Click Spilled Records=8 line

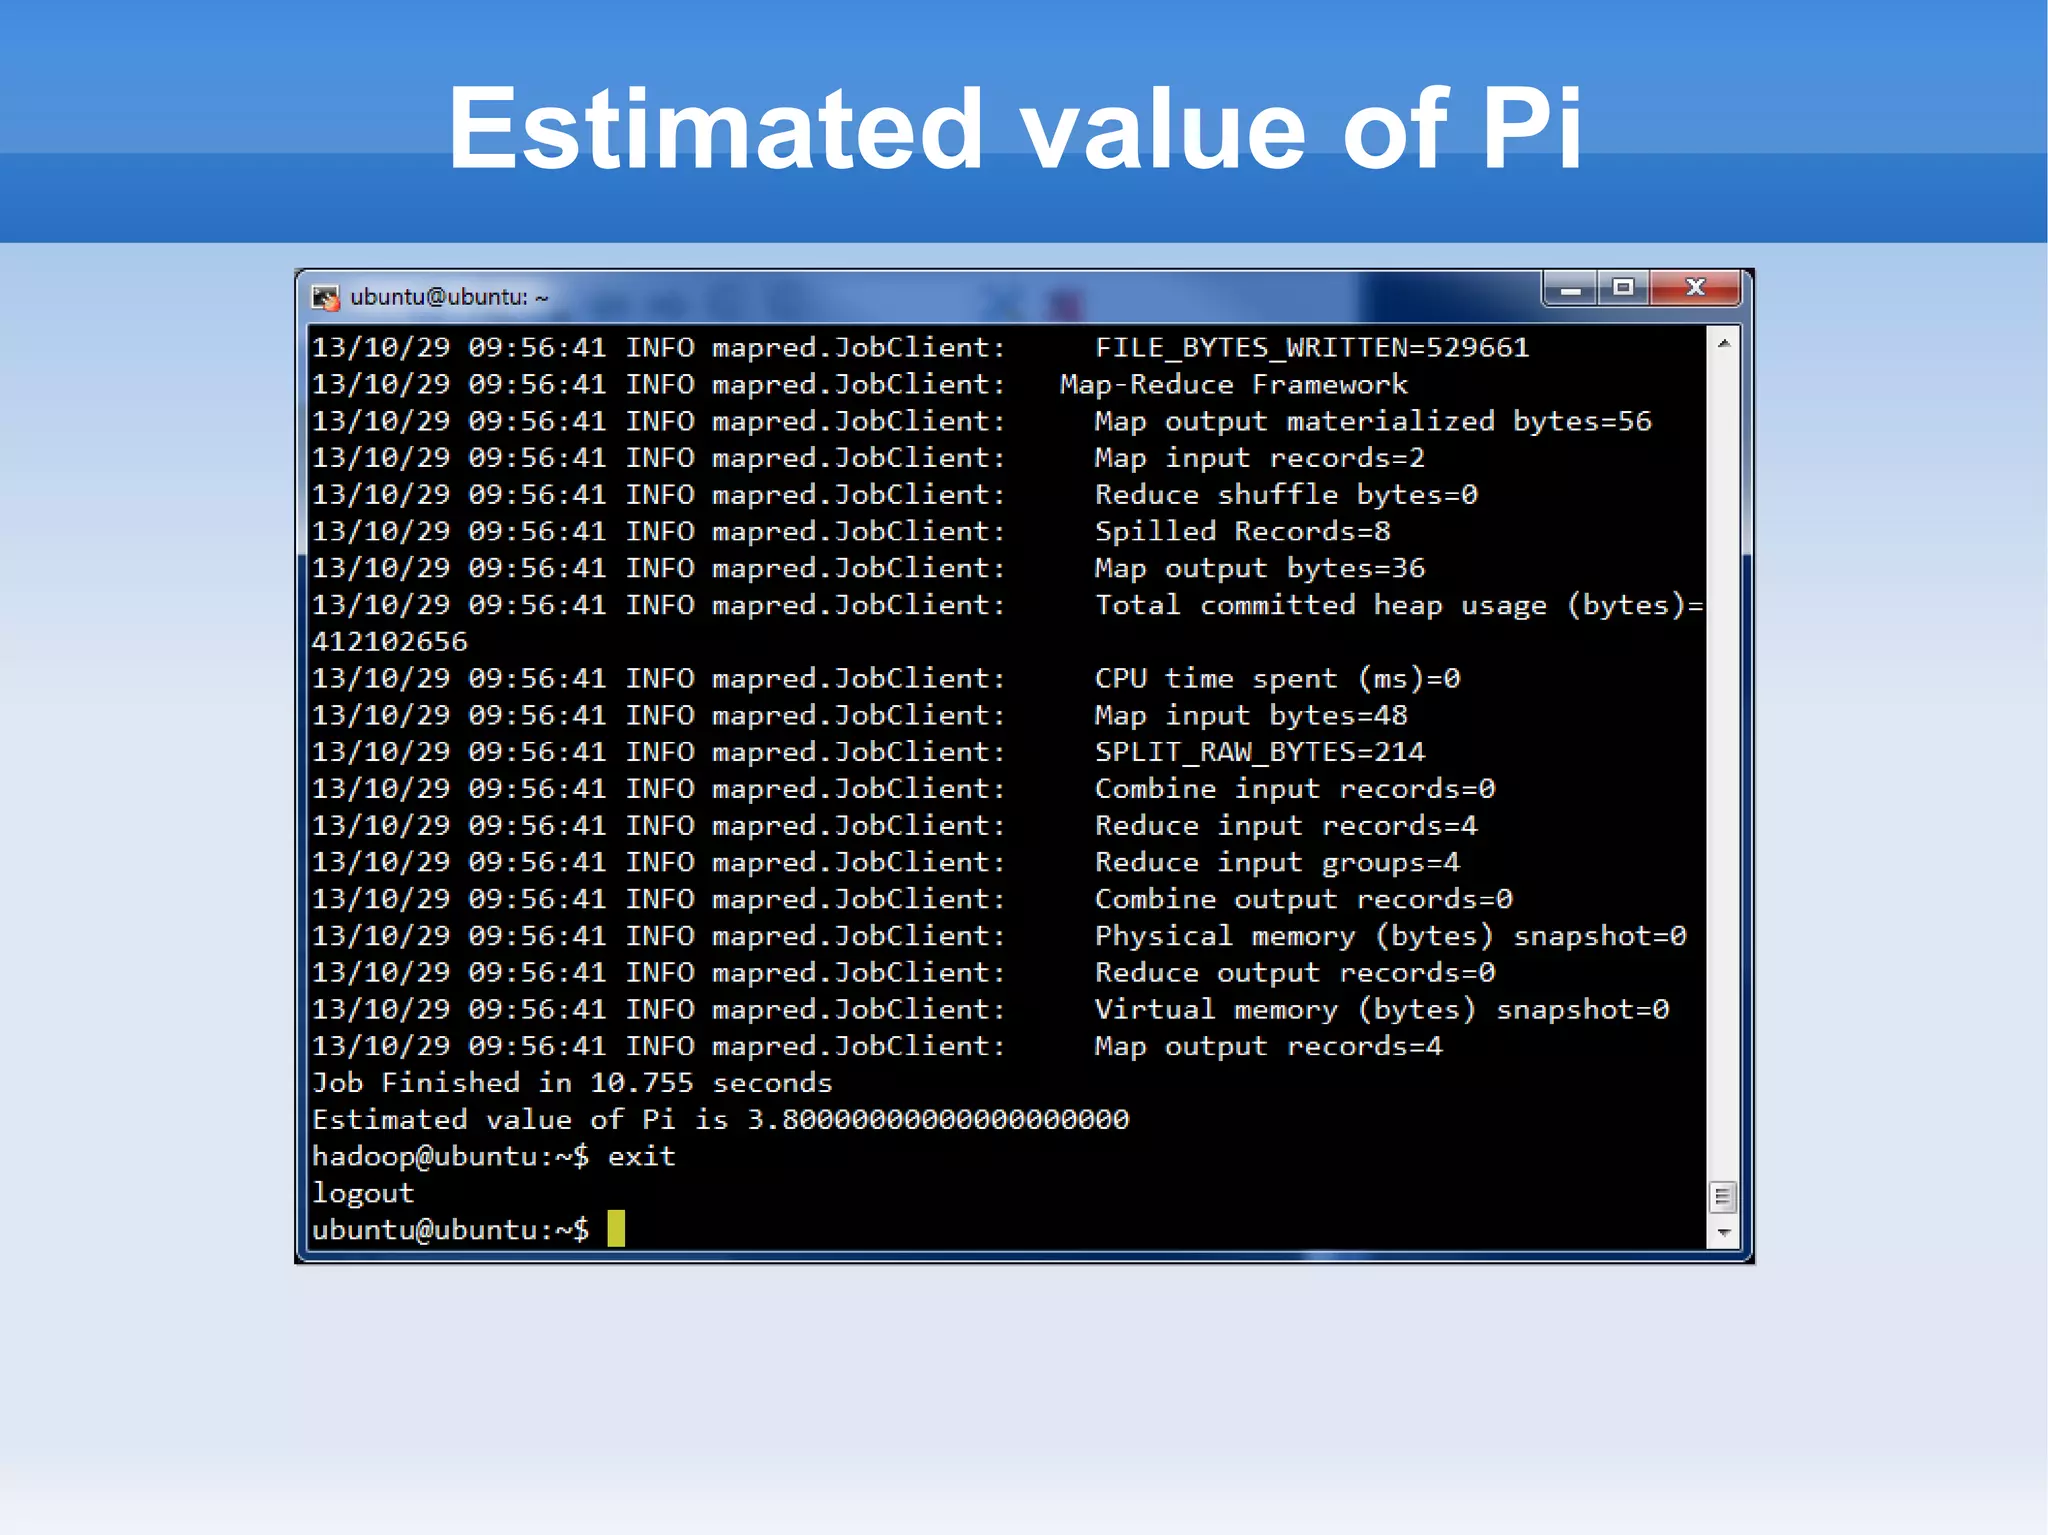1243,531
